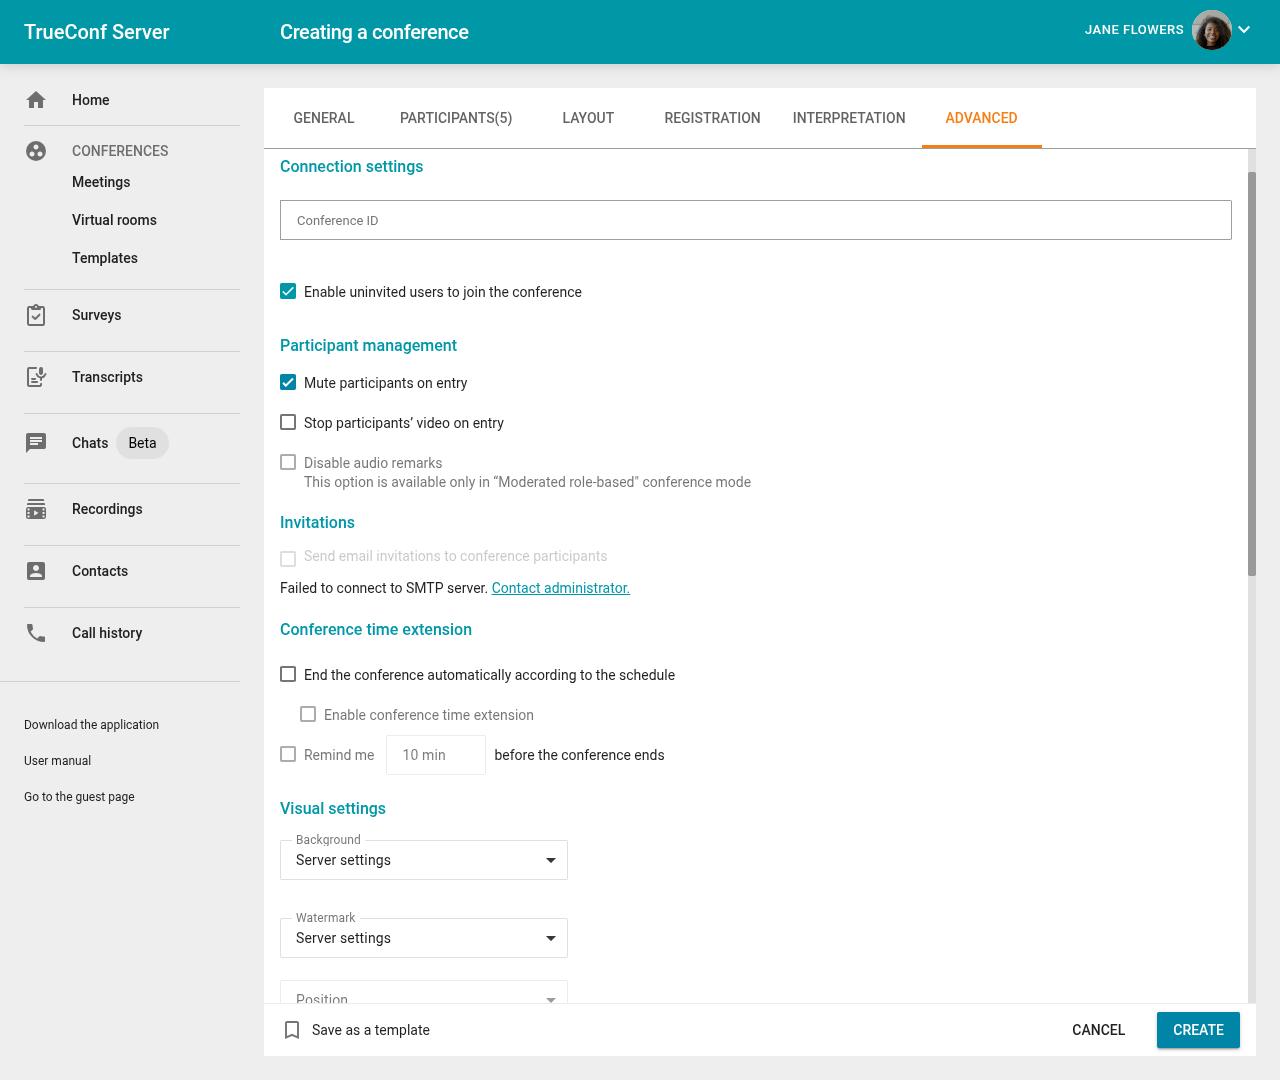
Task: Open Jane Flowers user menu chevron
Action: (x=1244, y=30)
